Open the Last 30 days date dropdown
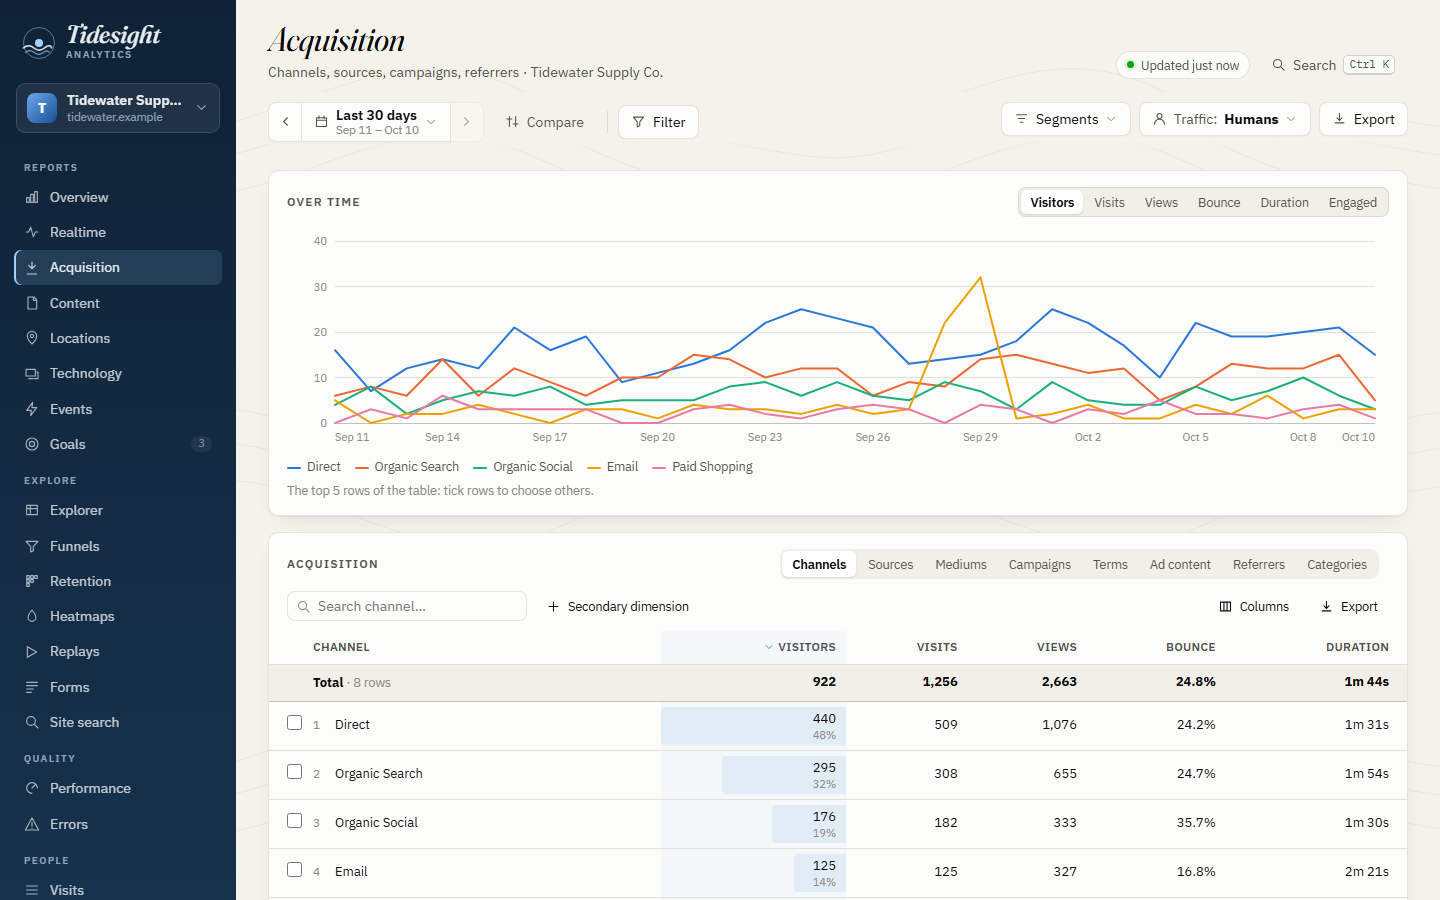The image size is (1440, 900). click(376, 122)
